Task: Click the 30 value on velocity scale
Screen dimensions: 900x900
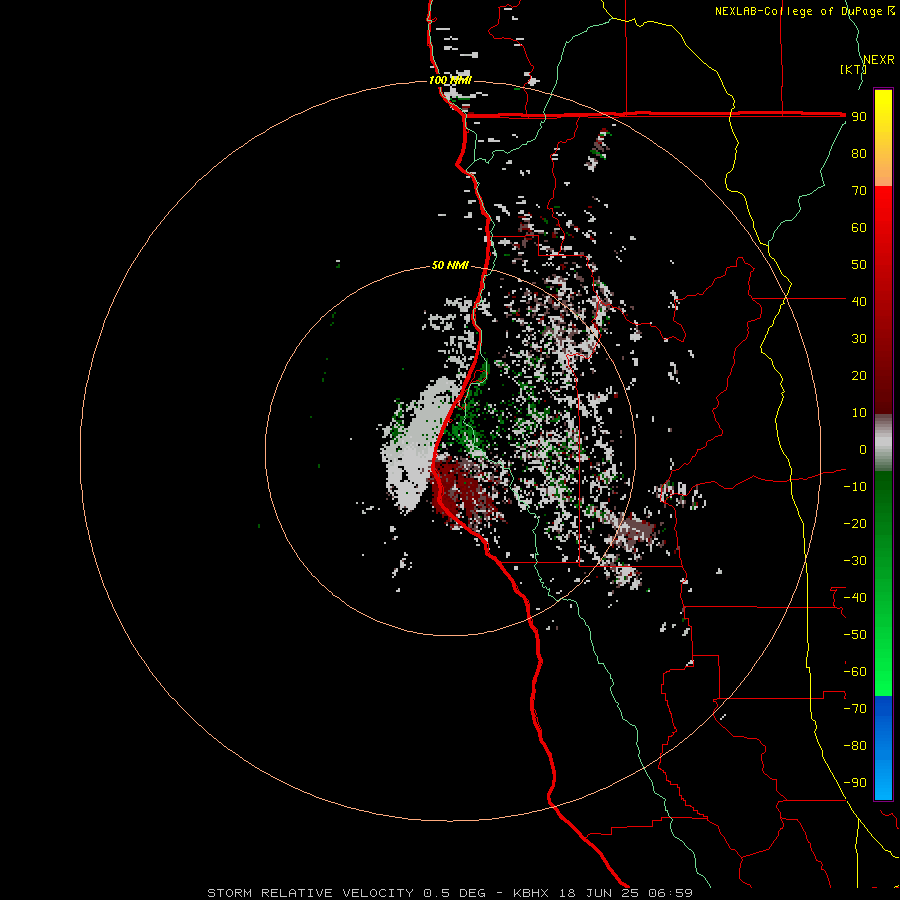Action: click(859, 339)
